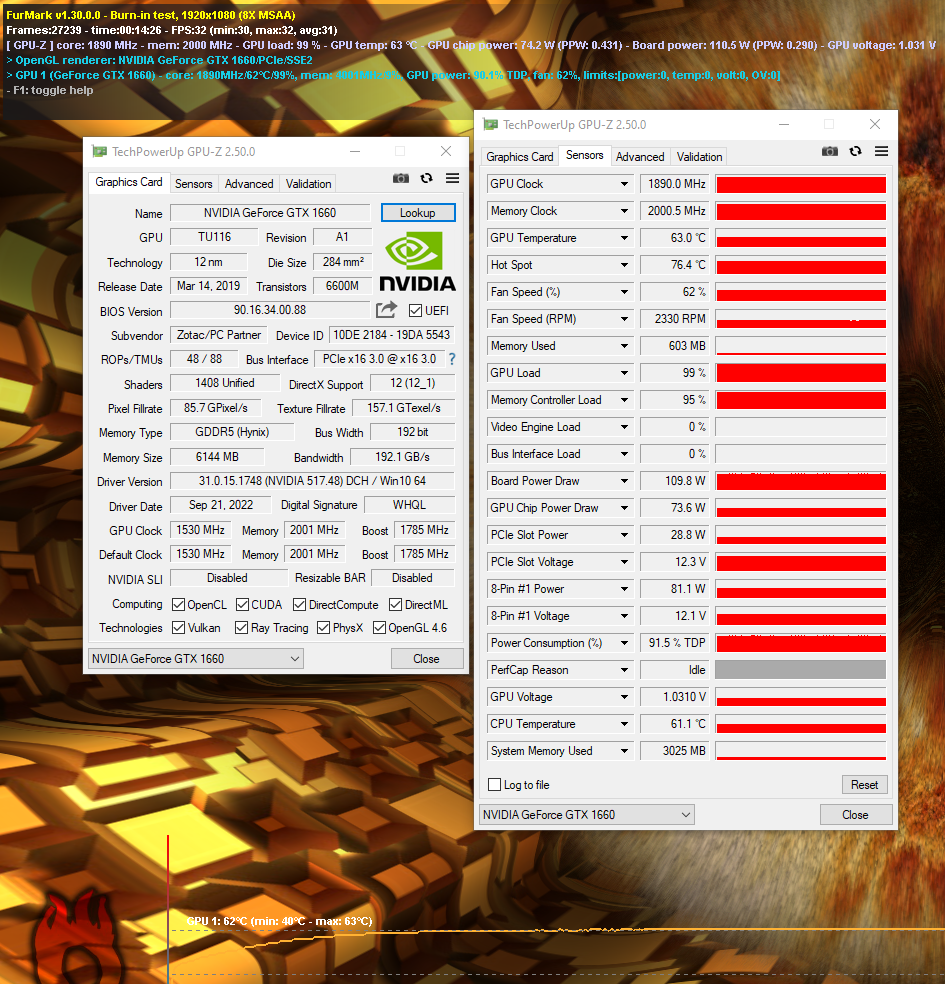Click the Device ID field

tap(391, 335)
